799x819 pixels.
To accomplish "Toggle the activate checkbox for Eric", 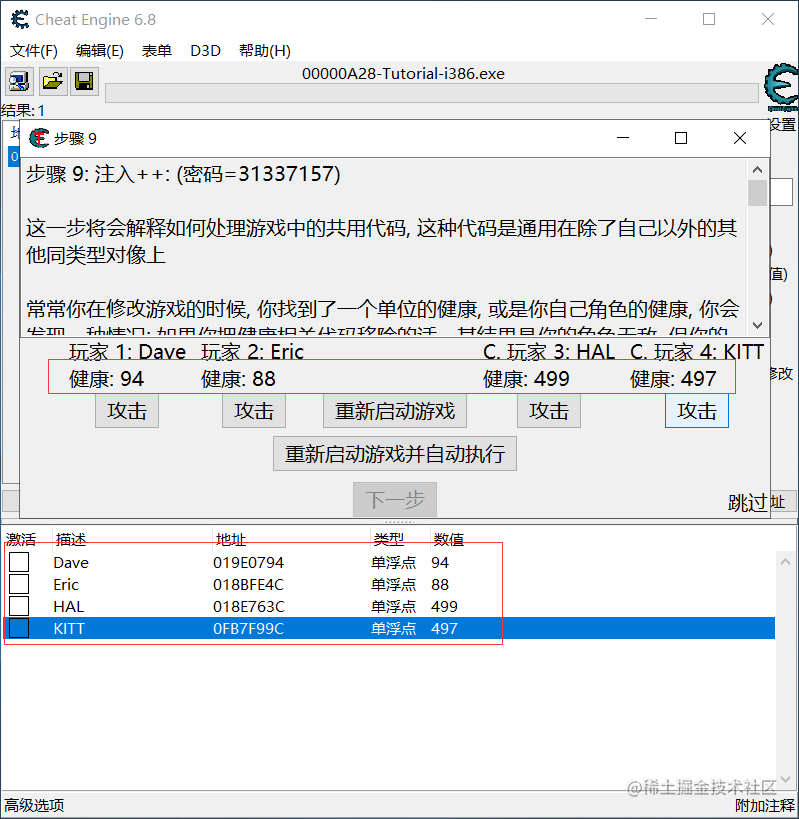I will click(x=19, y=584).
